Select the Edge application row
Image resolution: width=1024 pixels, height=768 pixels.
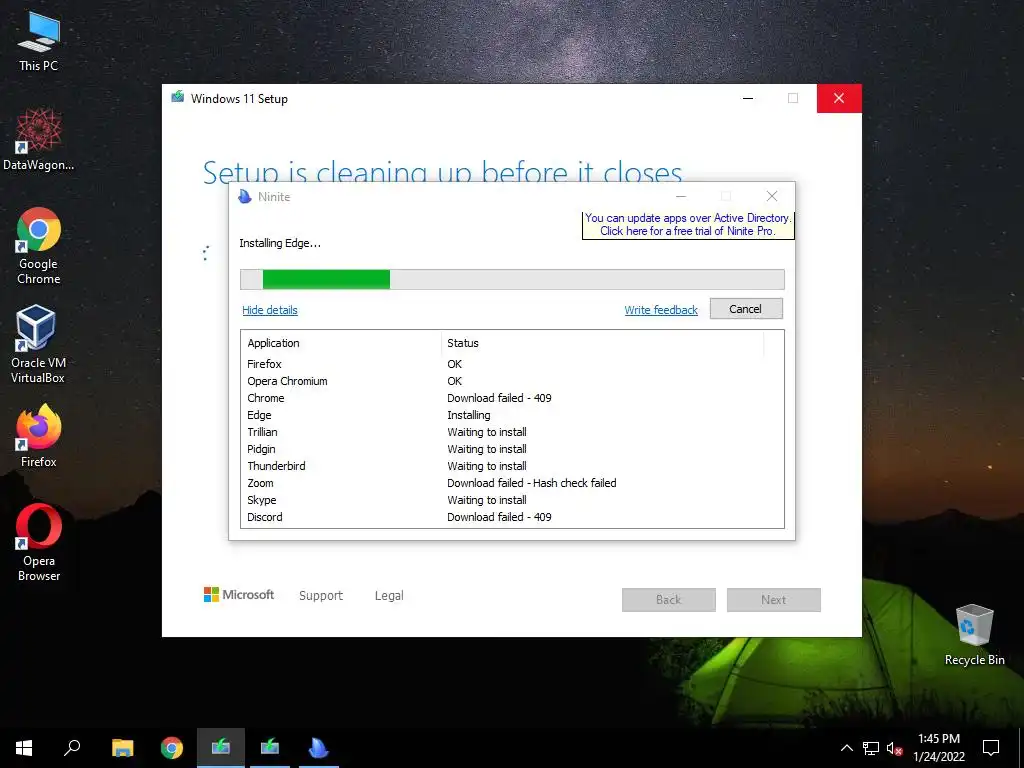pos(512,415)
